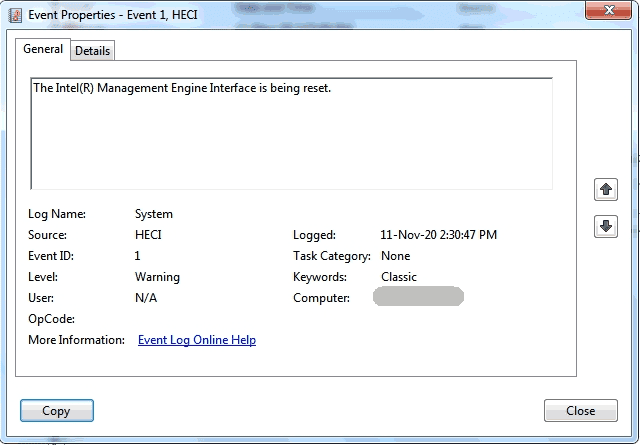
Task: Select the Keywords value Classic
Action: (399, 277)
